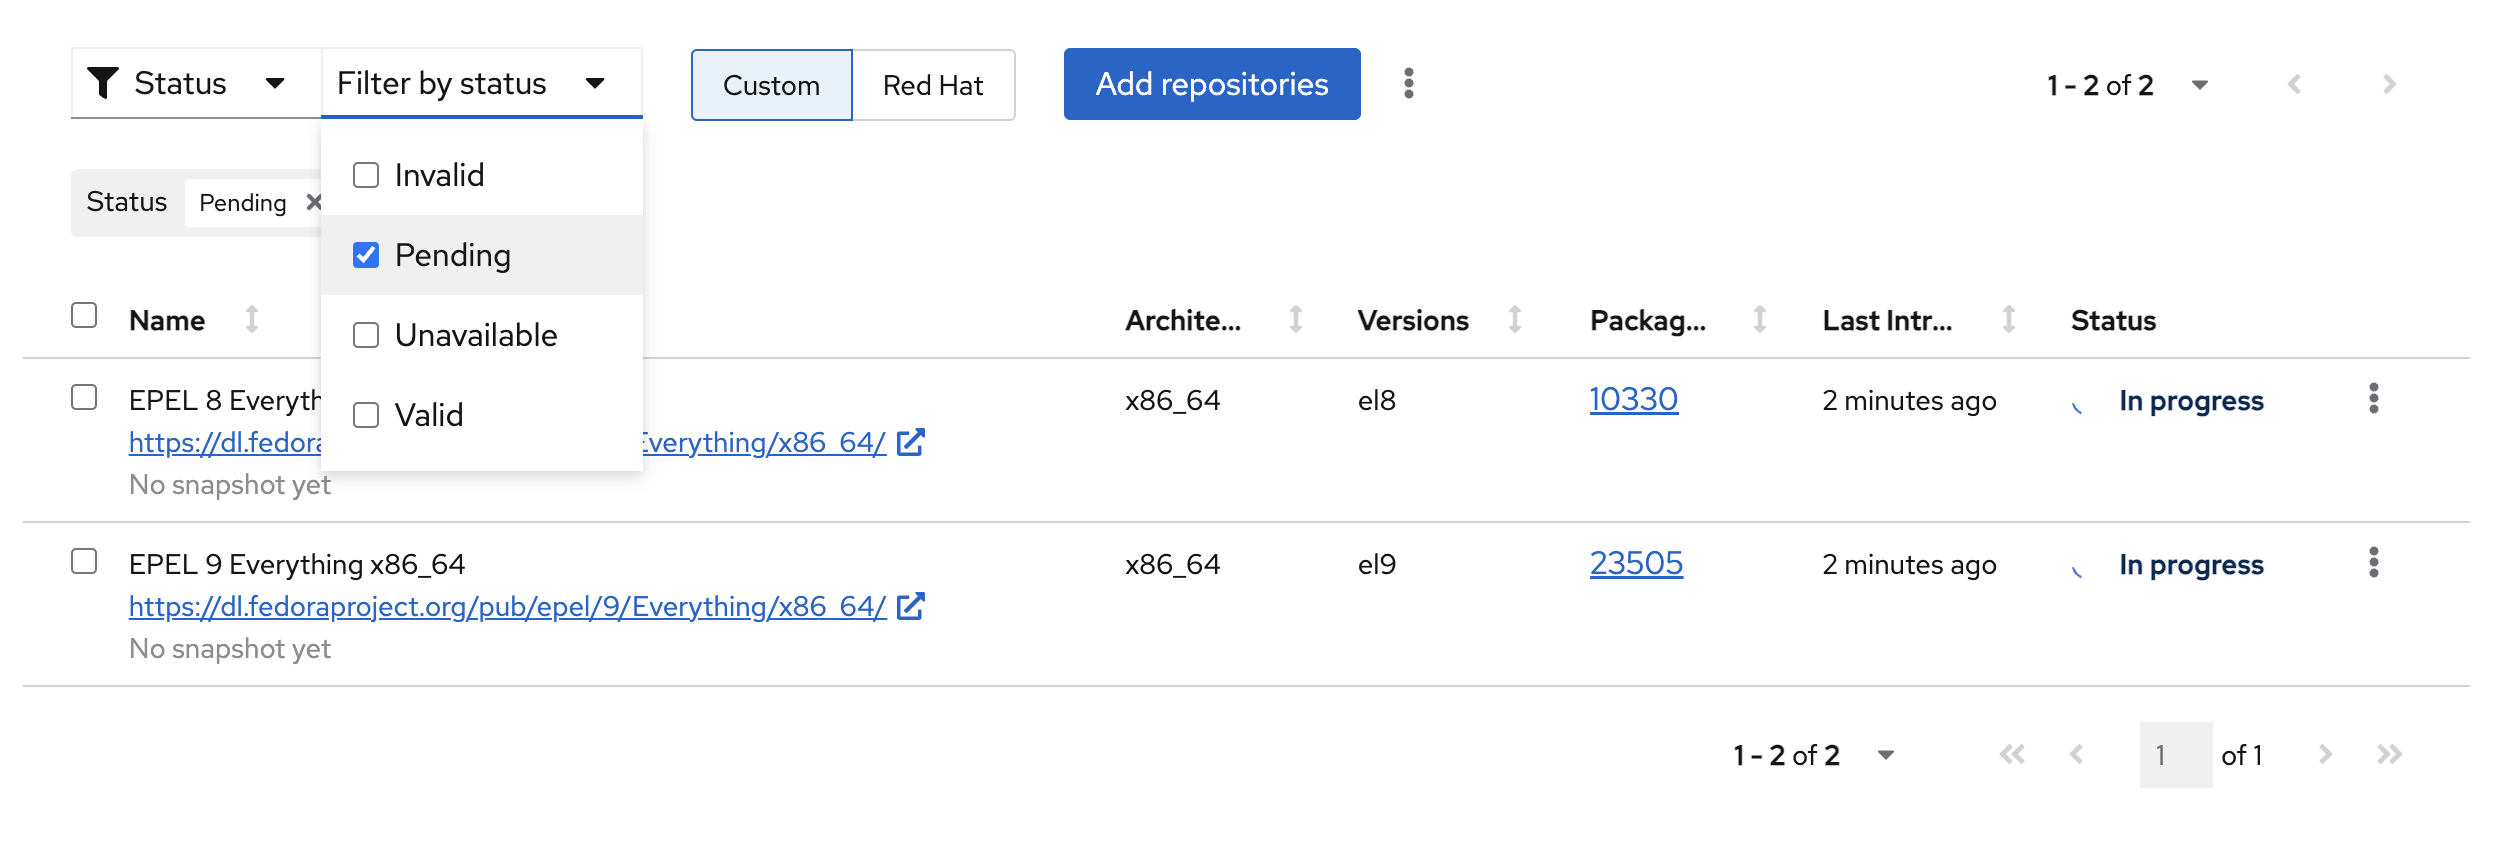Expand the top pagination per-page dropdown
The height and width of the screenshot is (854, 2502).
pyautogui.click(x=2199, y=85)
